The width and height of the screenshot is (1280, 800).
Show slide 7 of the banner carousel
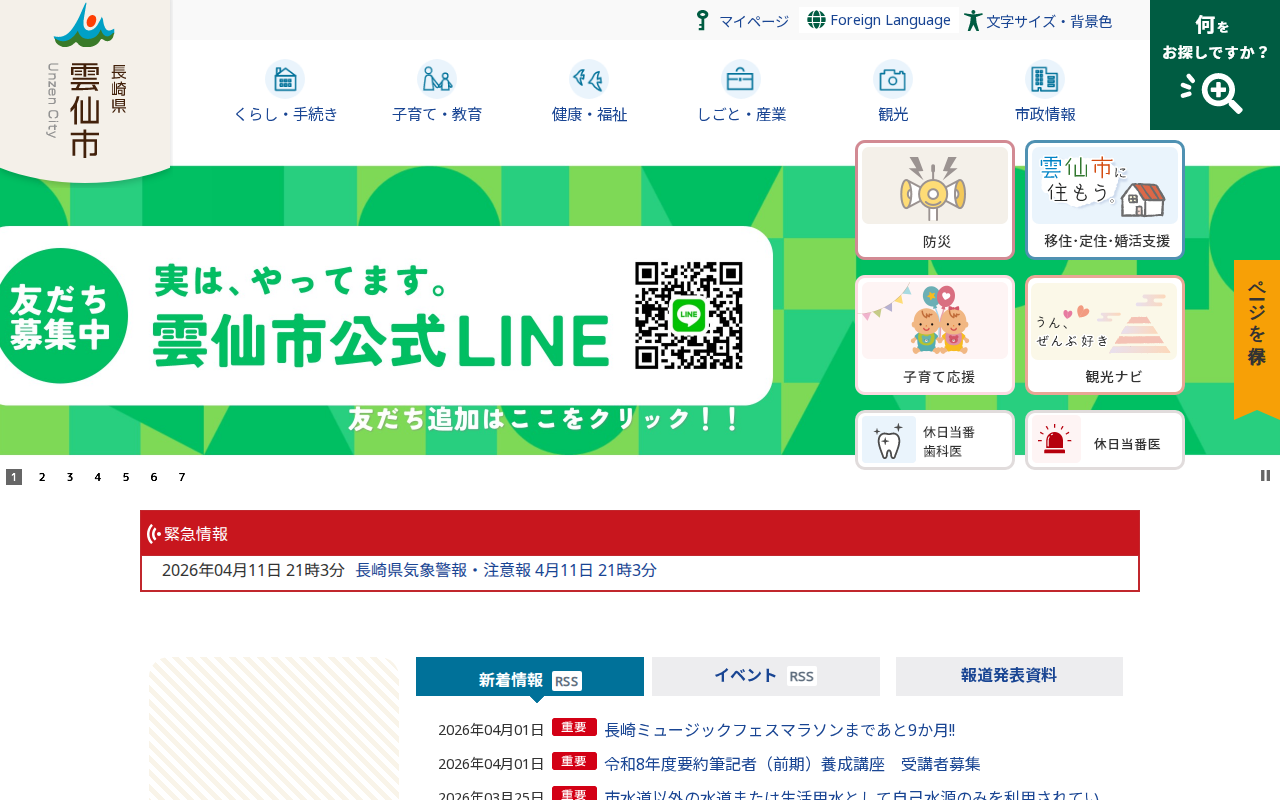182,477
